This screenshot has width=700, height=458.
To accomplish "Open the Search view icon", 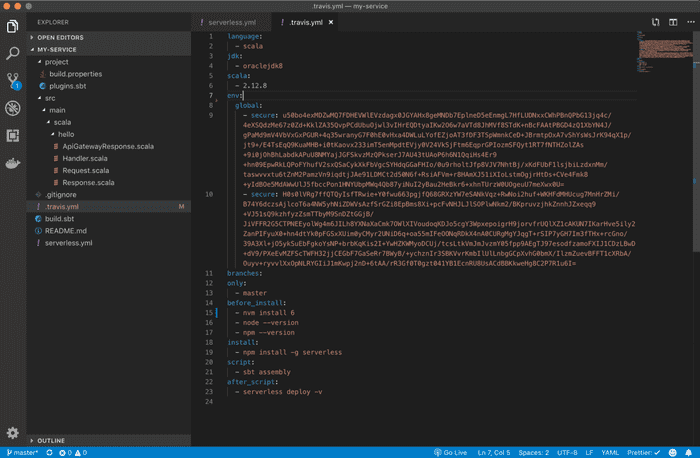I will 12,53.
